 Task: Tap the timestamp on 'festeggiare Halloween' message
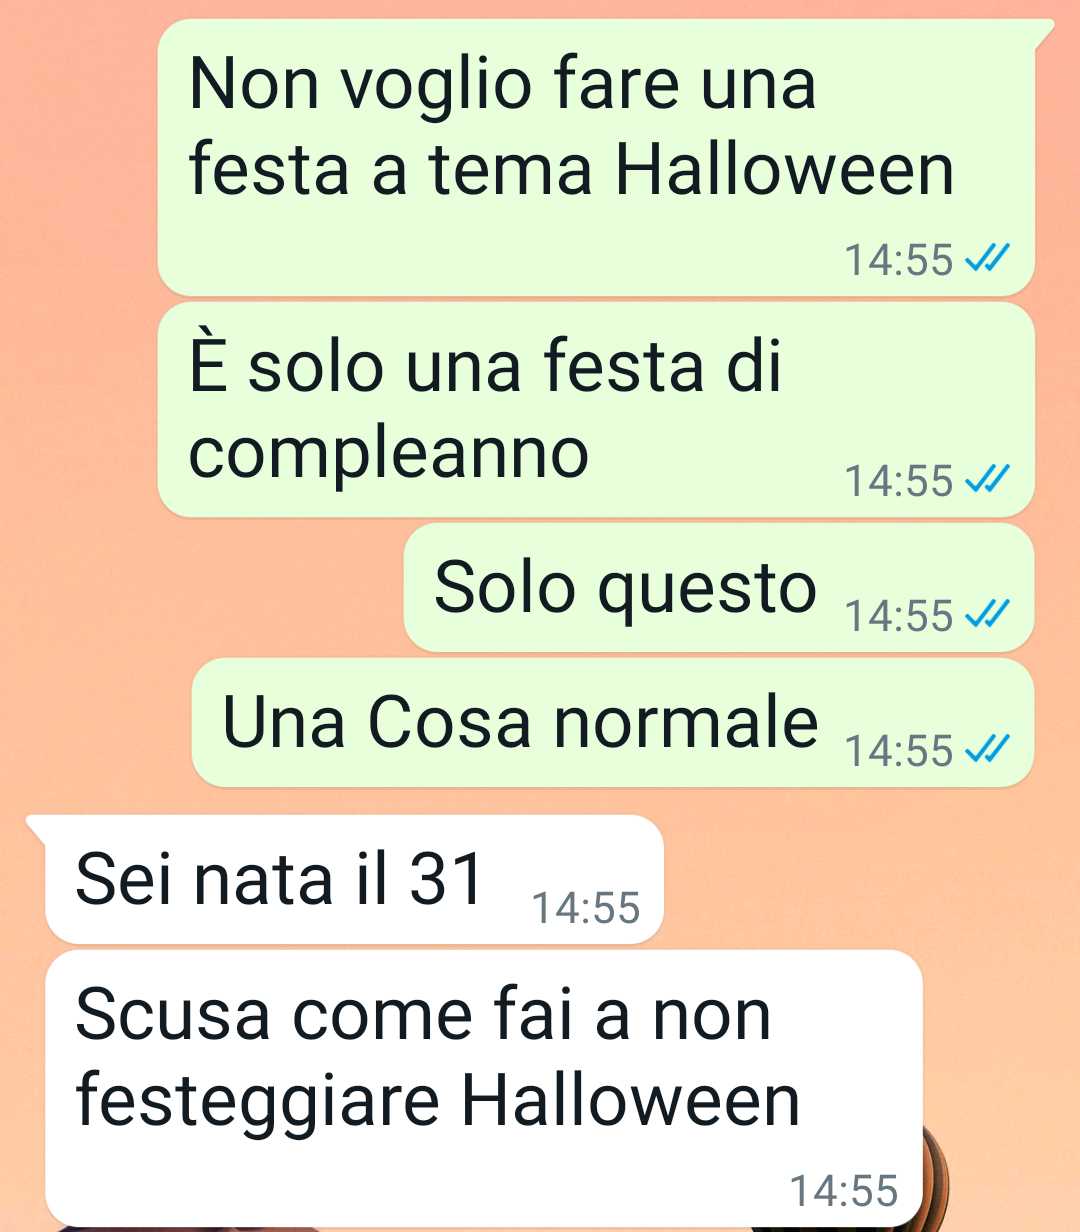pos(844,1191)
